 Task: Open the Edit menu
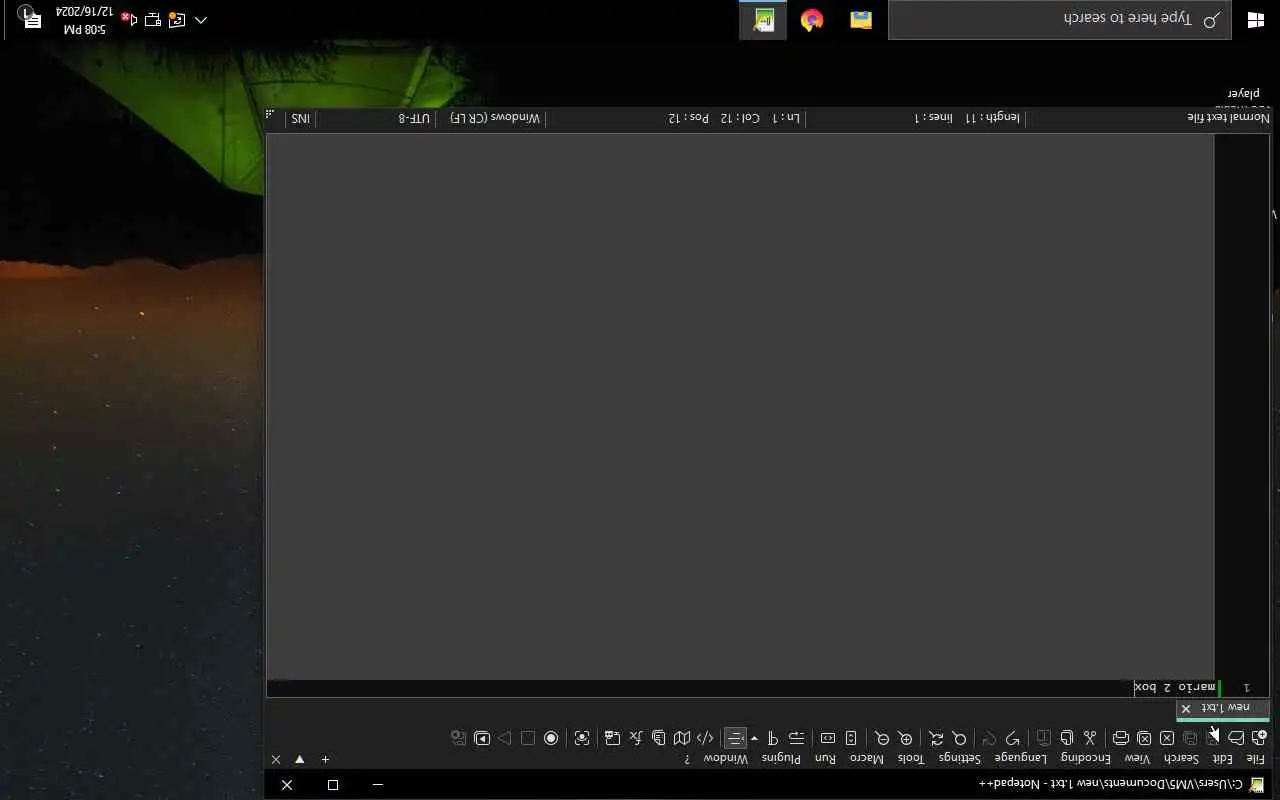[x=1221, y=758]
